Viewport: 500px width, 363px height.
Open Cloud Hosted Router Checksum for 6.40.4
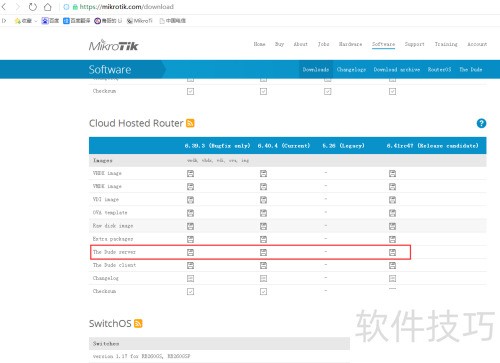[263, 292]
